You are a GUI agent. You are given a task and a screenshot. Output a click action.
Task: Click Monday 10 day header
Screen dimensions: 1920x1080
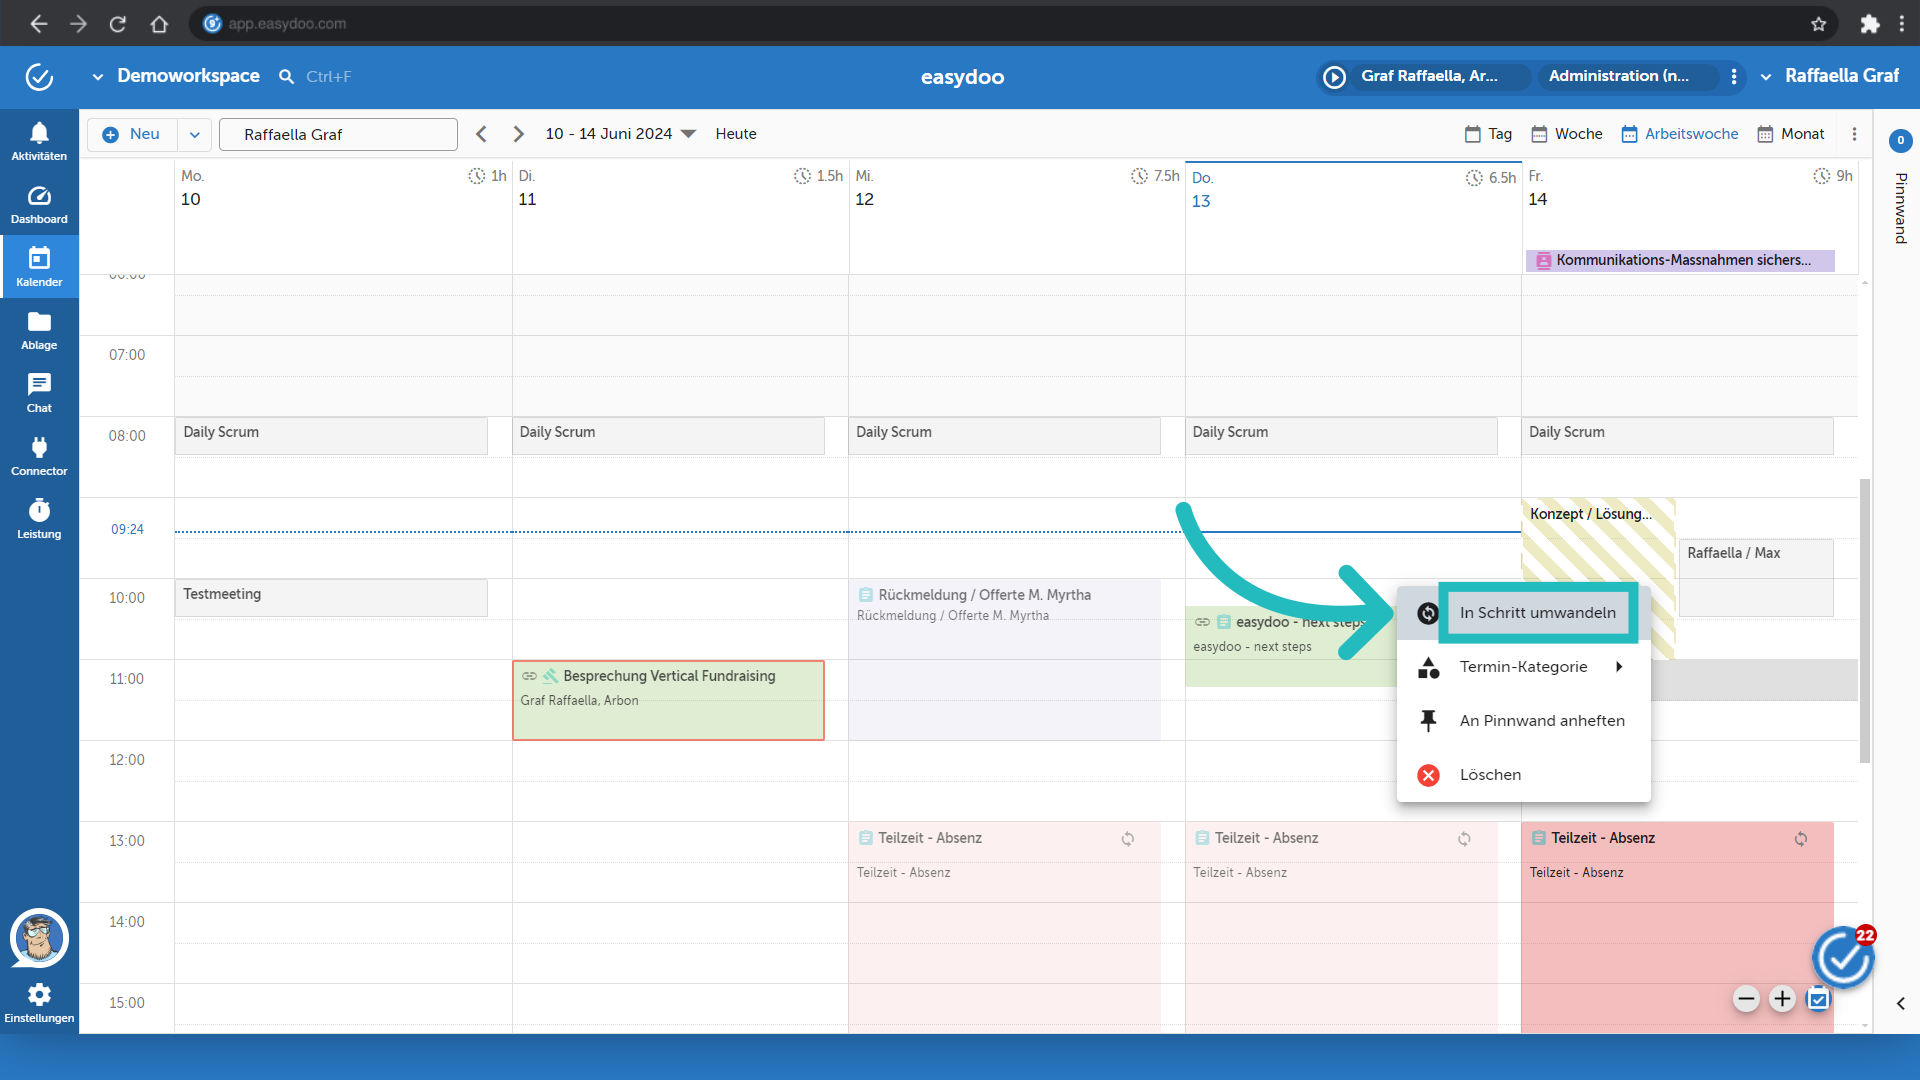pyautogui.click(x=191, y=188)
